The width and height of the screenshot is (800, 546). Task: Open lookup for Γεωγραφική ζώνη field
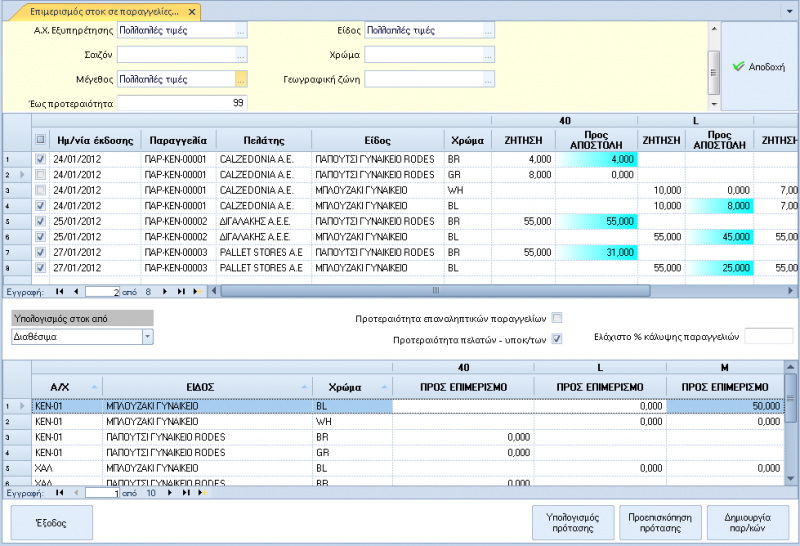pos(488,80)
